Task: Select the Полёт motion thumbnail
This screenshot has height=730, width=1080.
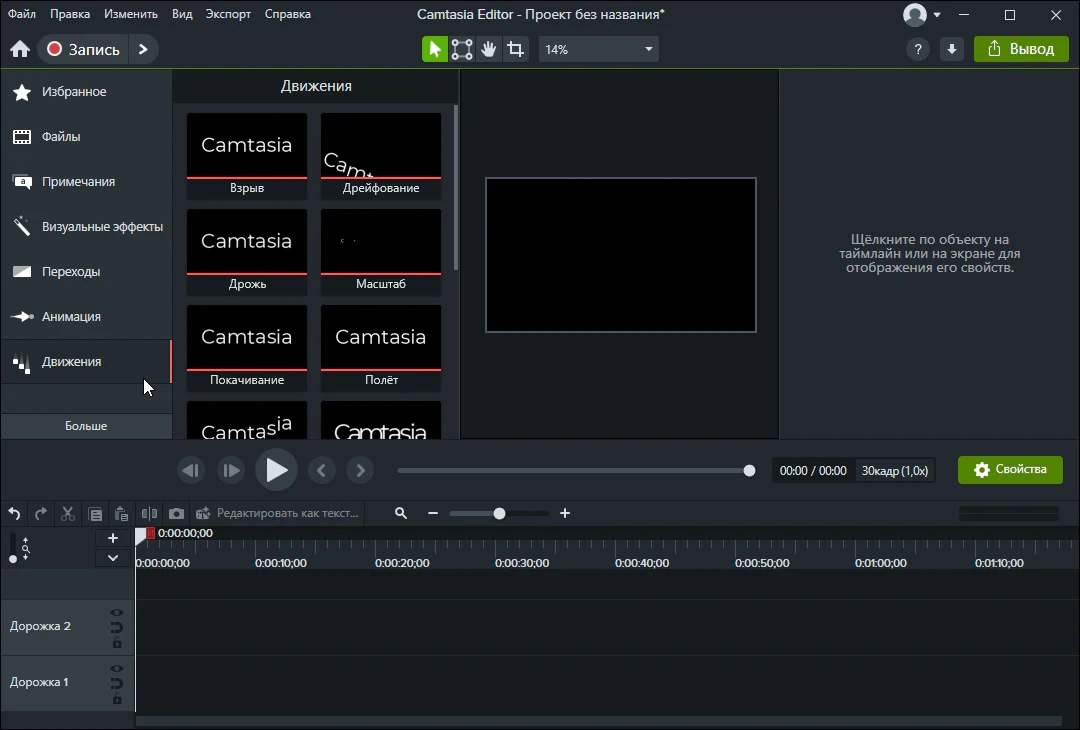Action: 381,348
